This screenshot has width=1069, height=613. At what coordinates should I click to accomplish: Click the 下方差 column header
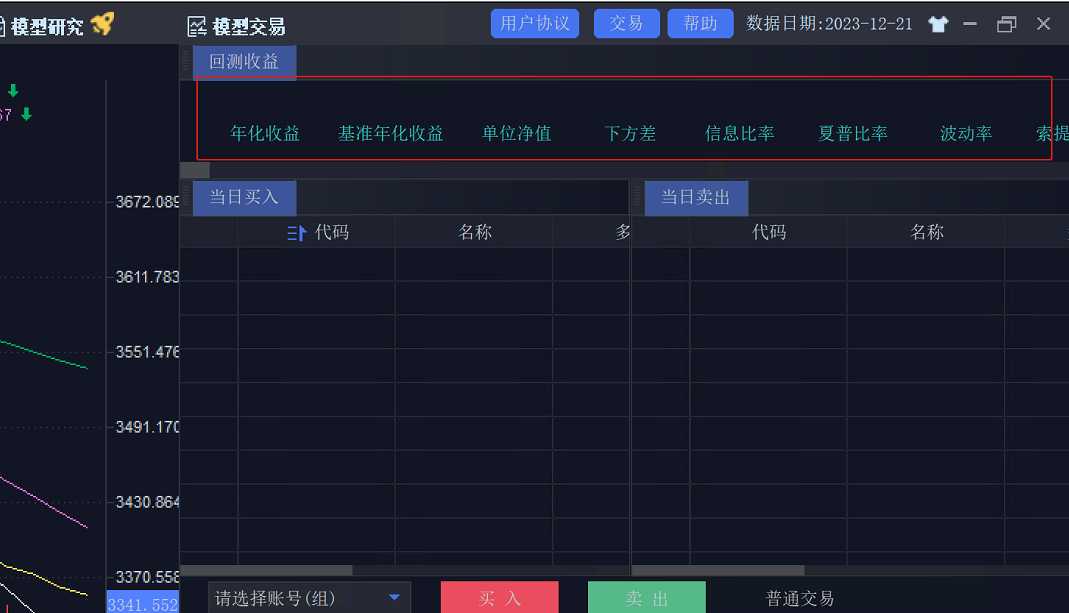[x=630, y=133]
